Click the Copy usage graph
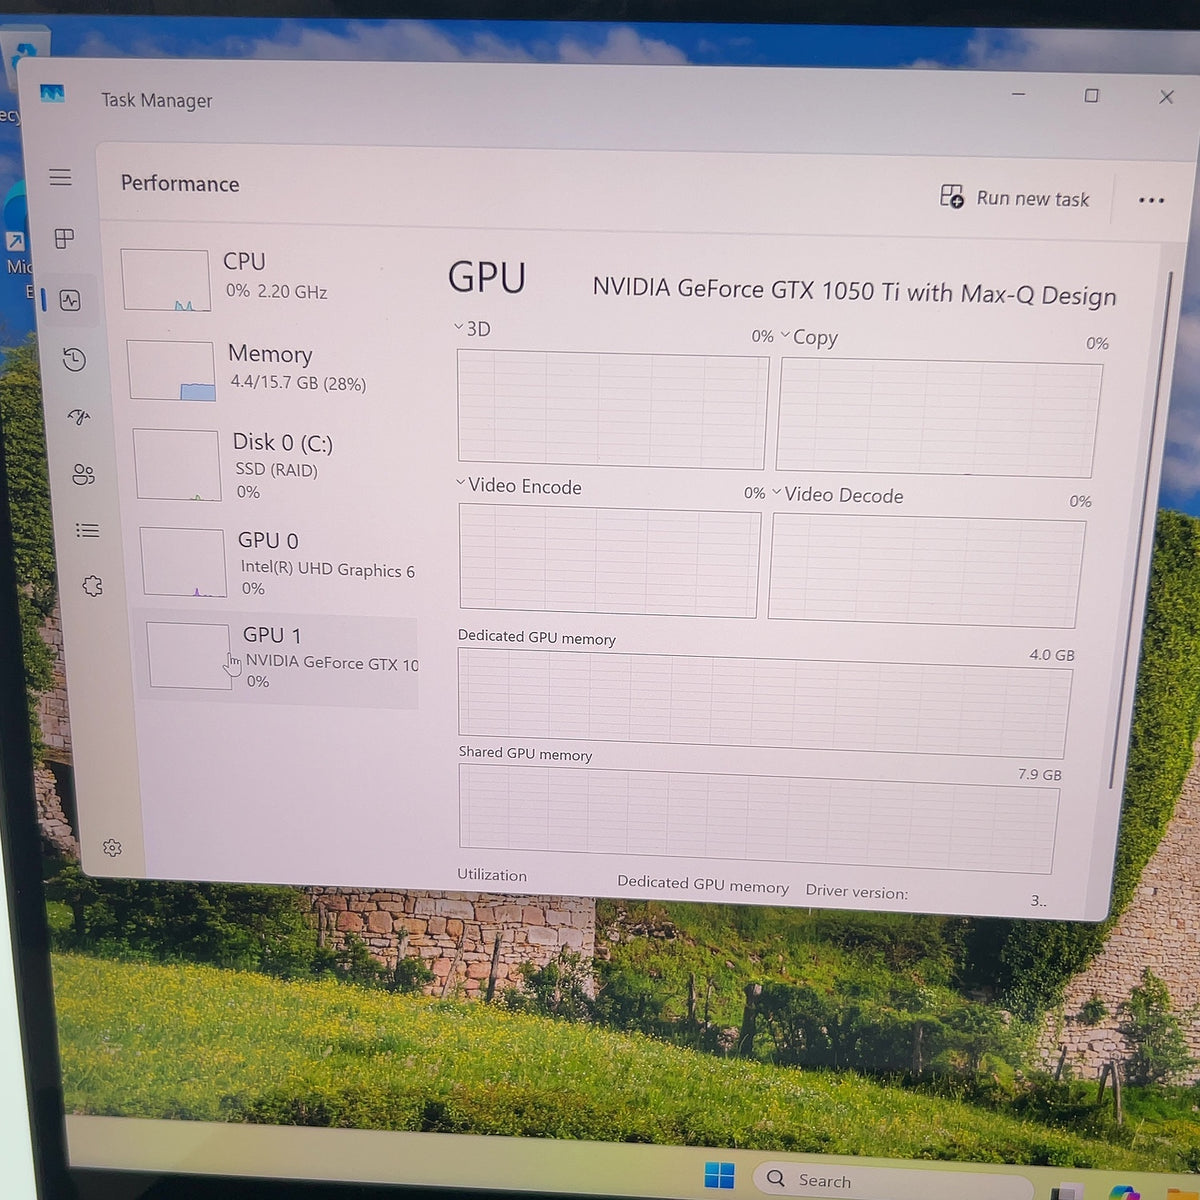Viewport: 1200px width, 1200px height. [x=939, y=418]
